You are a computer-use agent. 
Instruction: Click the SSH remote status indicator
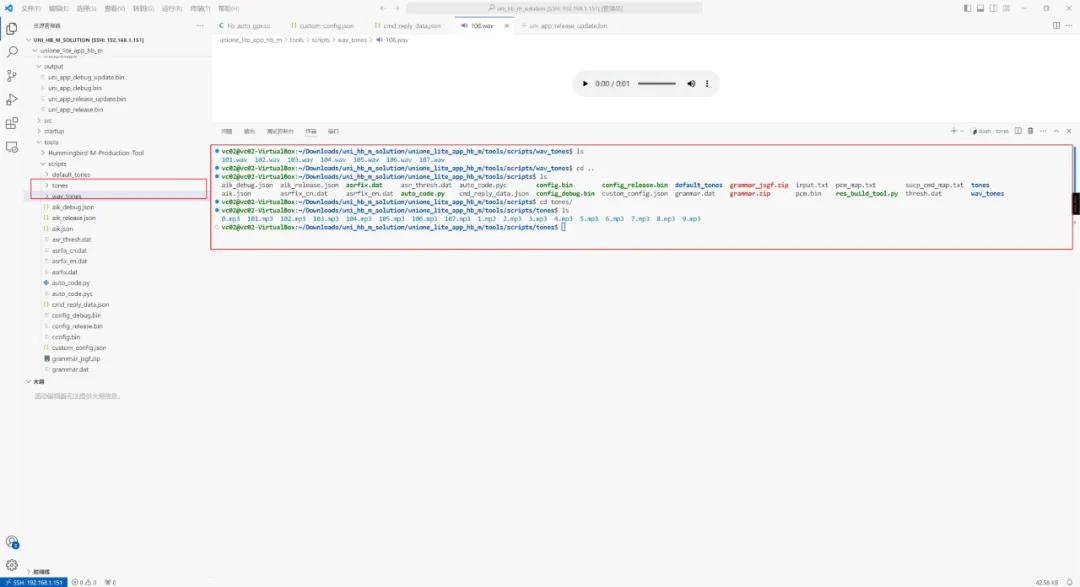[34, 582]
